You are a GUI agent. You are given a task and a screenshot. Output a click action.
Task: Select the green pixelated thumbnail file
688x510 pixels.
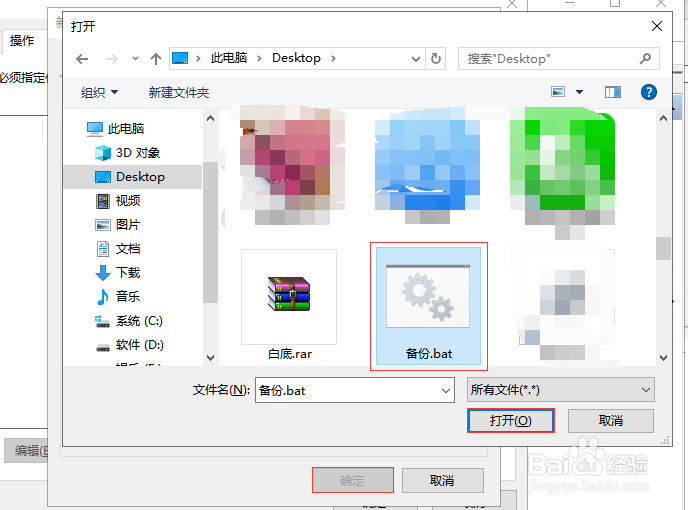pos(563,171)
